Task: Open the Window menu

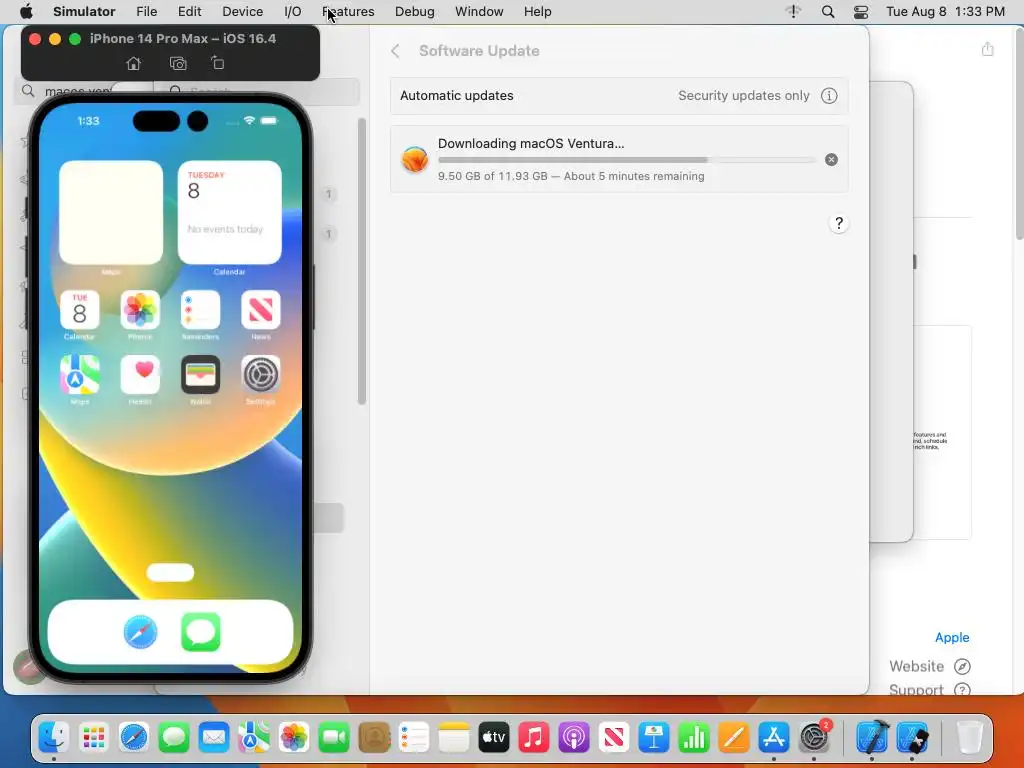Action: pyautogui.click(x=479, y=12)
